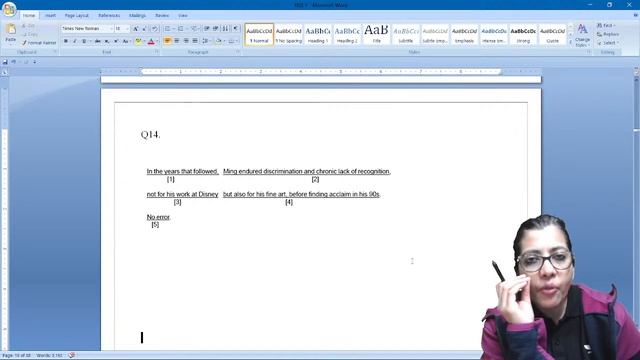Apply the Subtitle style
This screenshot has width=640, height=360.
pyautogui.click(x=406, y=34)
